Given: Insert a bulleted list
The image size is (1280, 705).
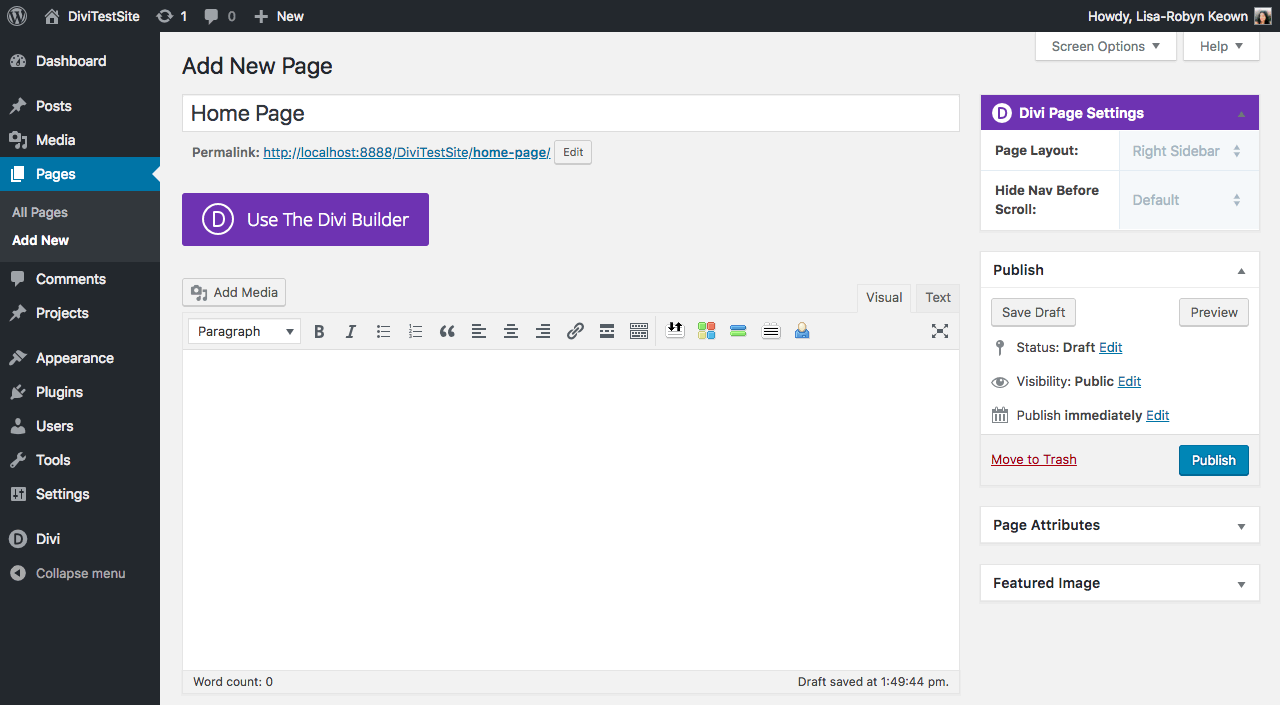Looking at the screenshot, I should tap(383, 331).
